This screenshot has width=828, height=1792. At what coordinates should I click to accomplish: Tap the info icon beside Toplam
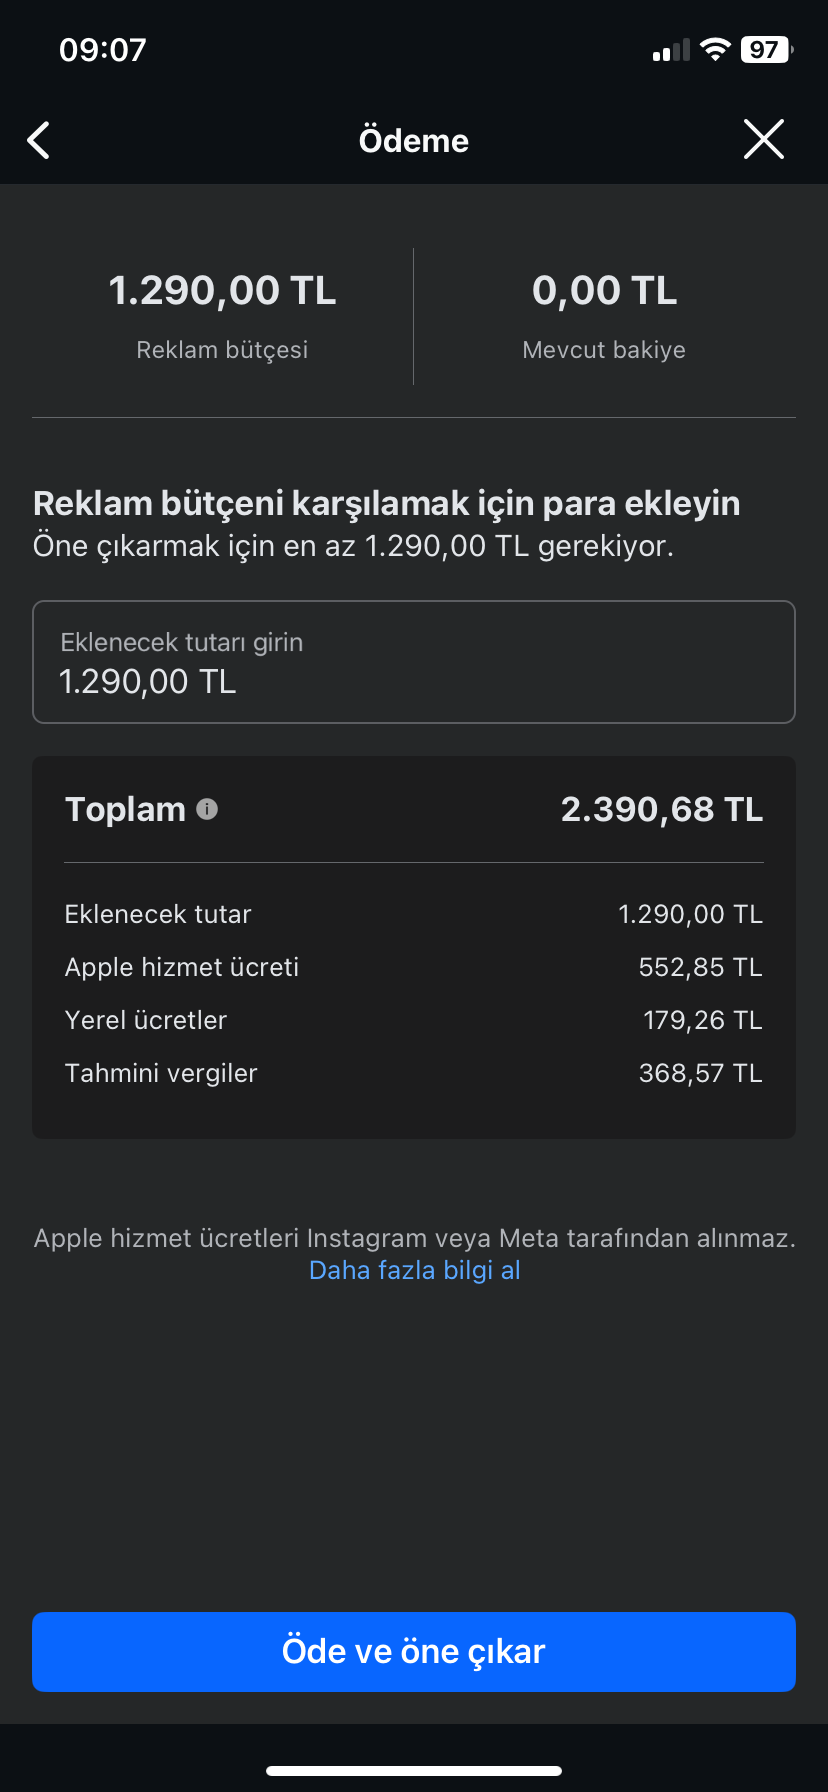(207, 809)
